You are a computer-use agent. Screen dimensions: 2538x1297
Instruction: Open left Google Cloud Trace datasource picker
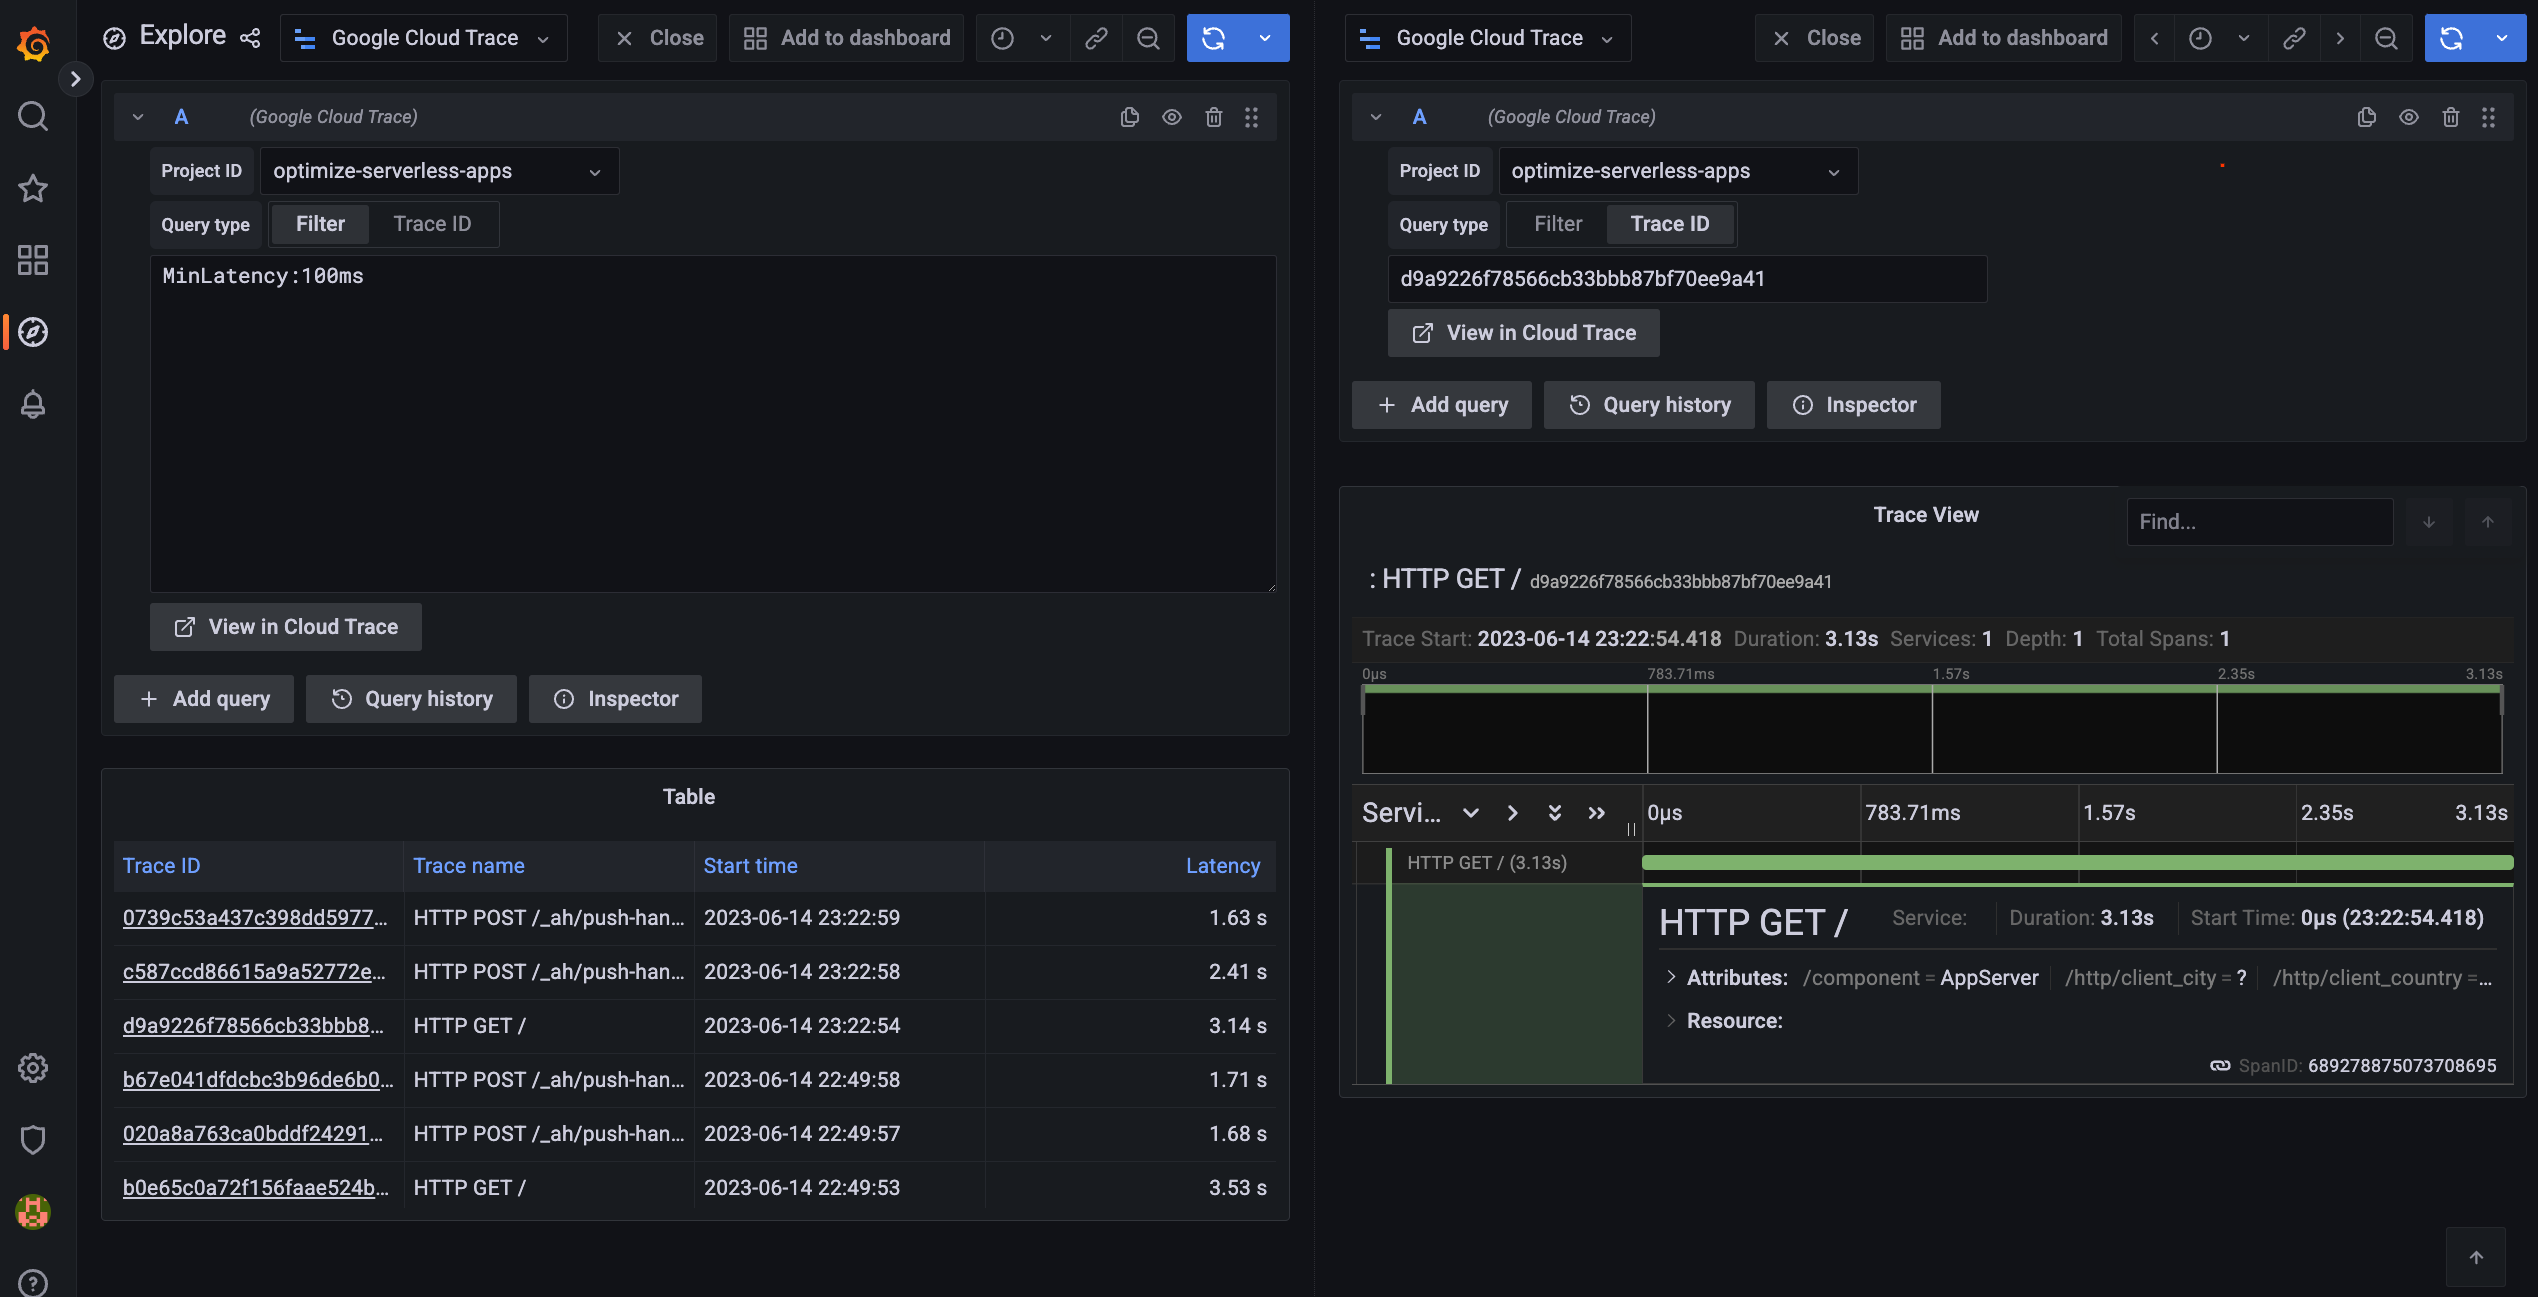point(424,38)
